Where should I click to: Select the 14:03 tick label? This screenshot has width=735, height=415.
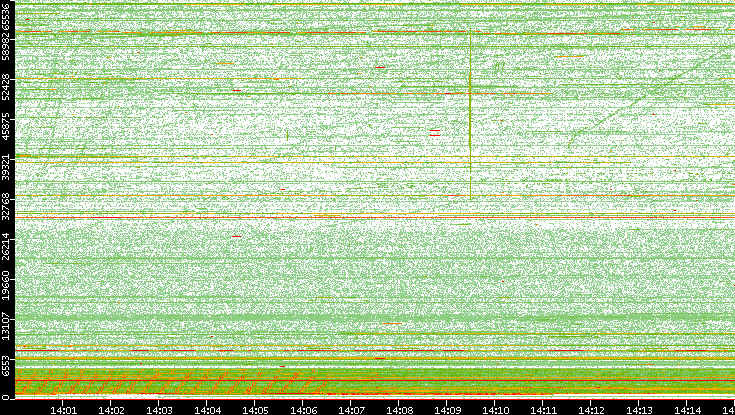pyautogui.click(x=159, y=410)
